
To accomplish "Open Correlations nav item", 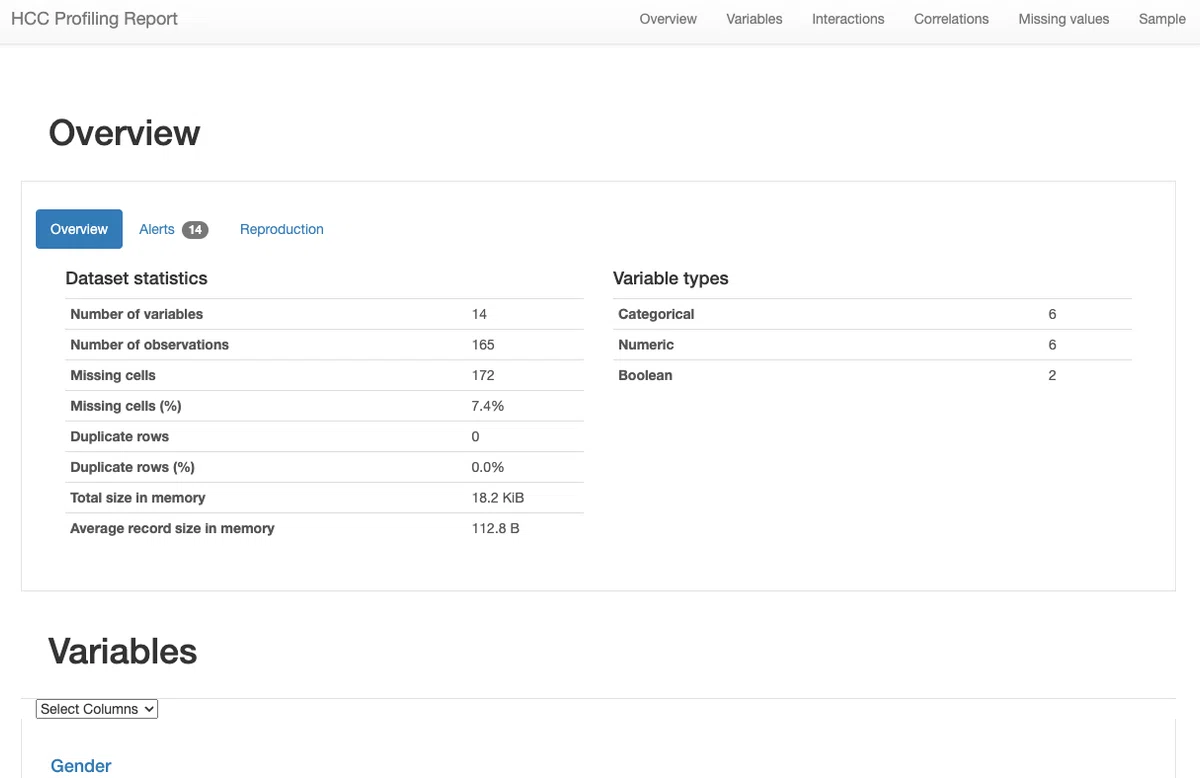I will (x=951, y=19).
